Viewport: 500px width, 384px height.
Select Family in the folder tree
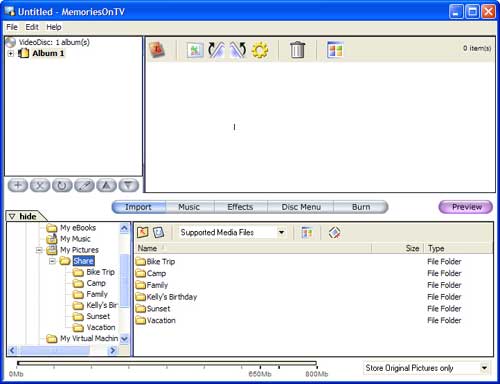point(97,294)
